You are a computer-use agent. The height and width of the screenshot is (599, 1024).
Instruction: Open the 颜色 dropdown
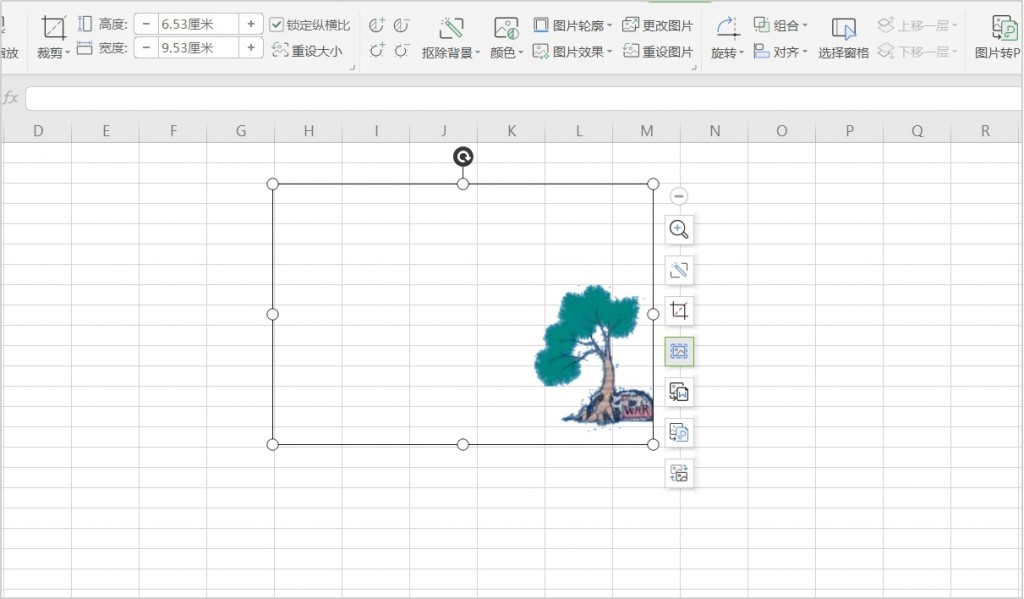click(x=507, y=53)
